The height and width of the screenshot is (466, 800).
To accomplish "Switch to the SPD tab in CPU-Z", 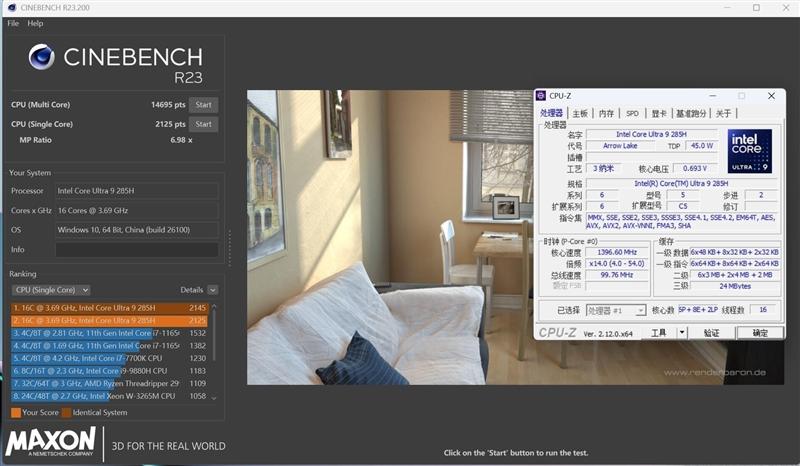I will click(x=632, y=114).
